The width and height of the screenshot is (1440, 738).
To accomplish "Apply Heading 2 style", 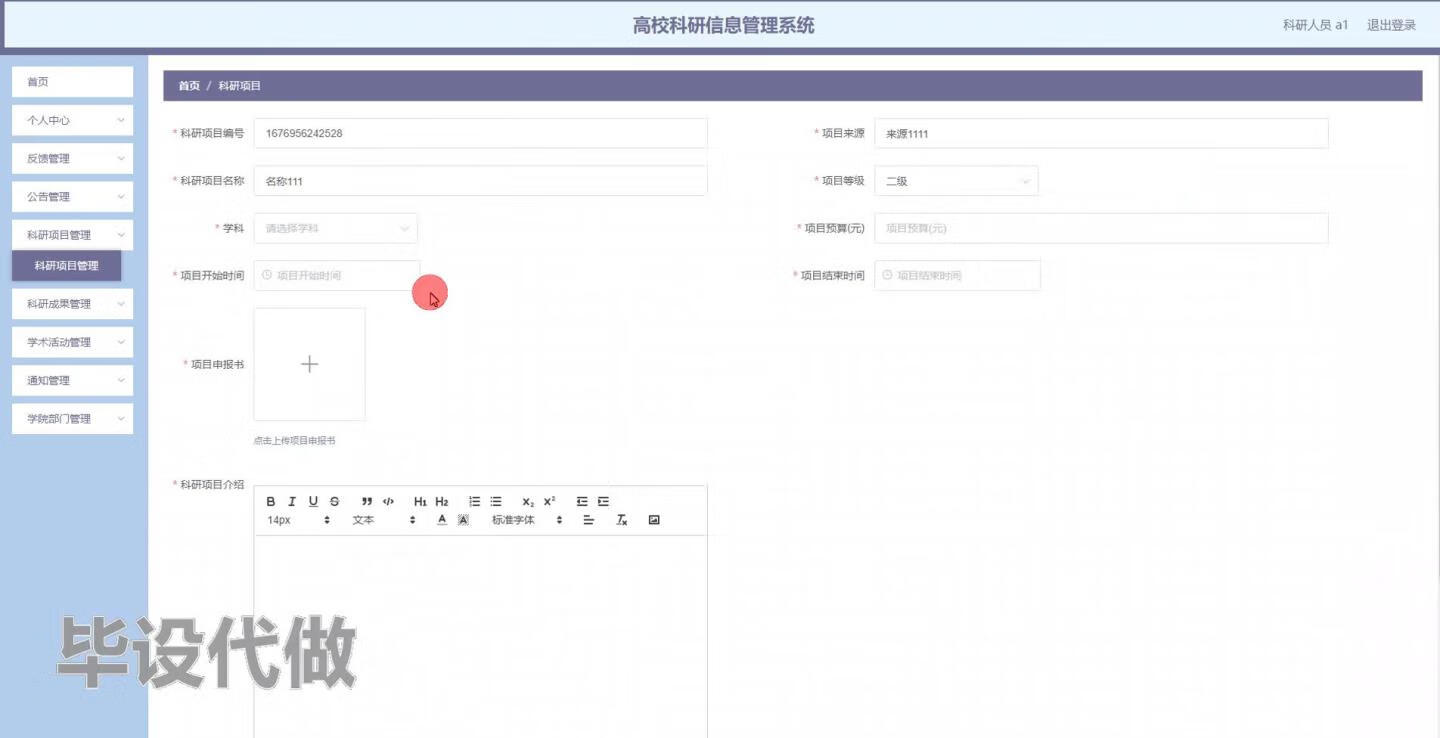I will click(442, 501).
